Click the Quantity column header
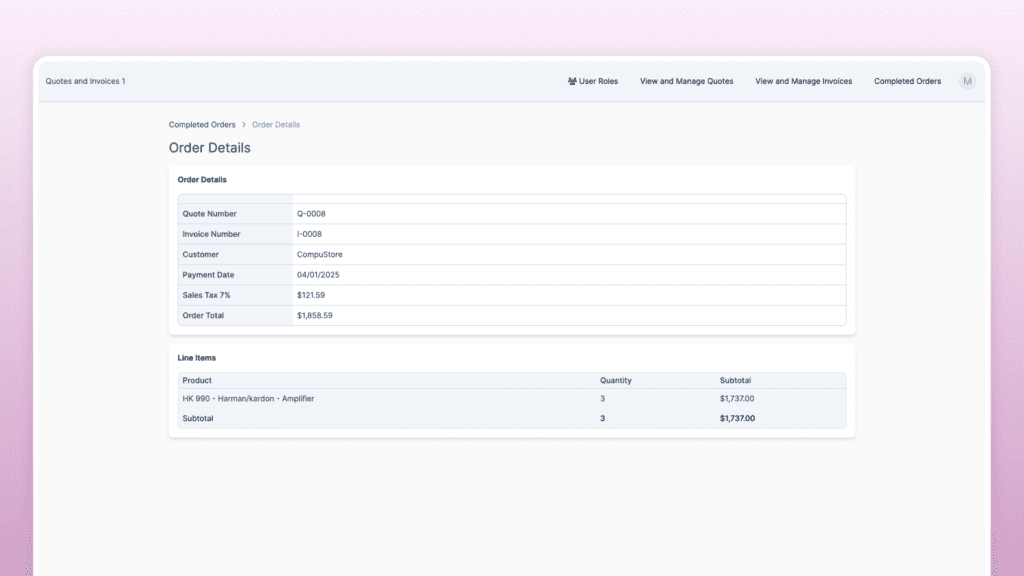The width and height of the screenshot is (1024, 576). tap(615, 380)
